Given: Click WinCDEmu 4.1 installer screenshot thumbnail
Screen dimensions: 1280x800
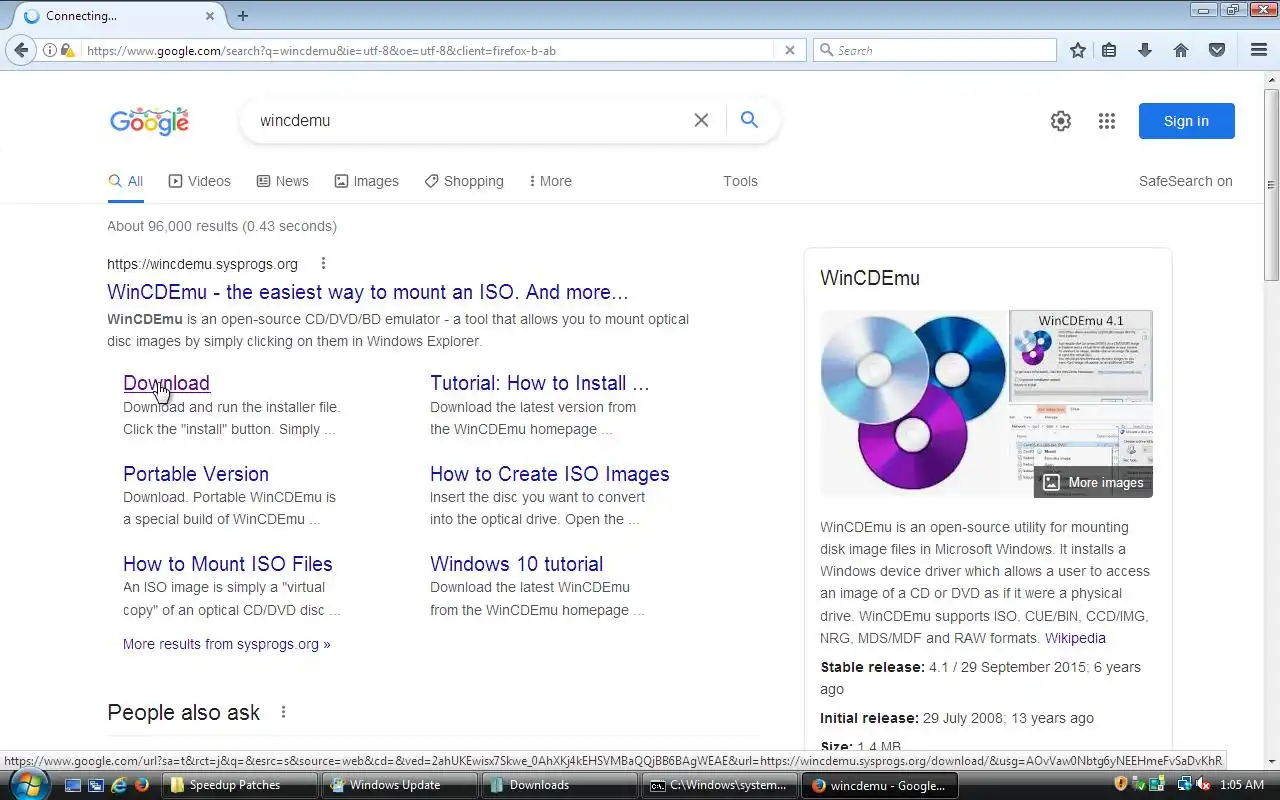Looking at the screenshot, I should pyautogui.click(x=1081, y=355).
